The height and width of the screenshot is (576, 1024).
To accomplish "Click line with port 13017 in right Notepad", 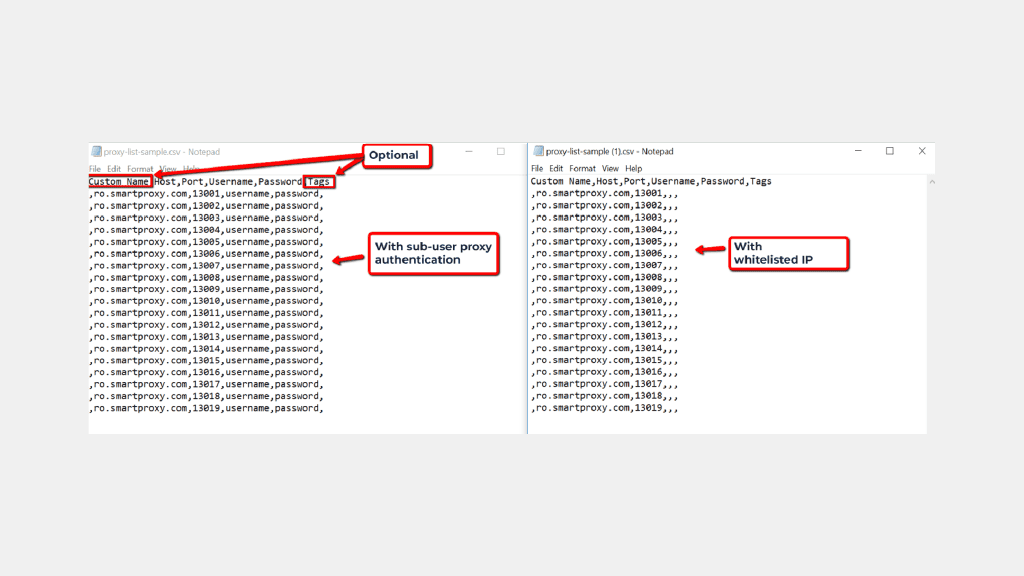I will [x=605, y=384].
